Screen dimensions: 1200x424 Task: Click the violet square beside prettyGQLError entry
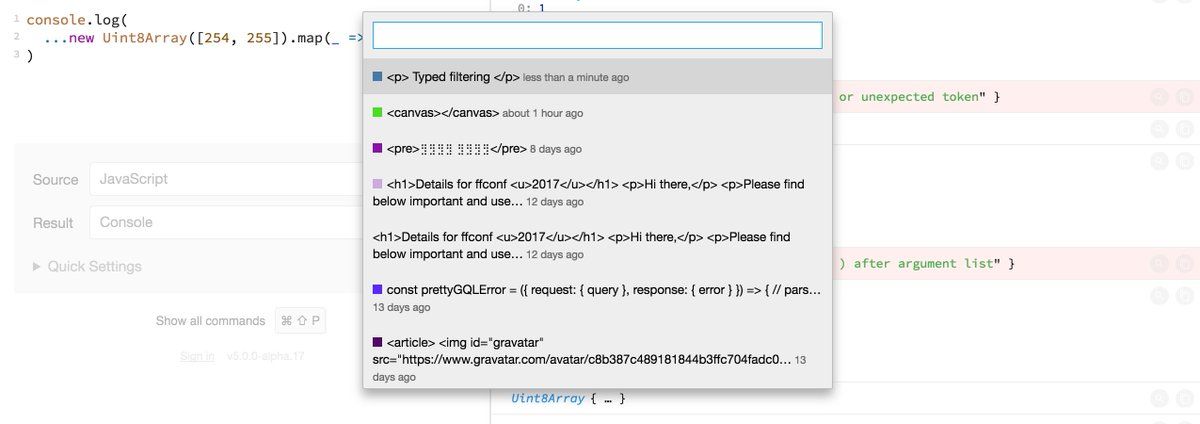(x=377, y=290)
